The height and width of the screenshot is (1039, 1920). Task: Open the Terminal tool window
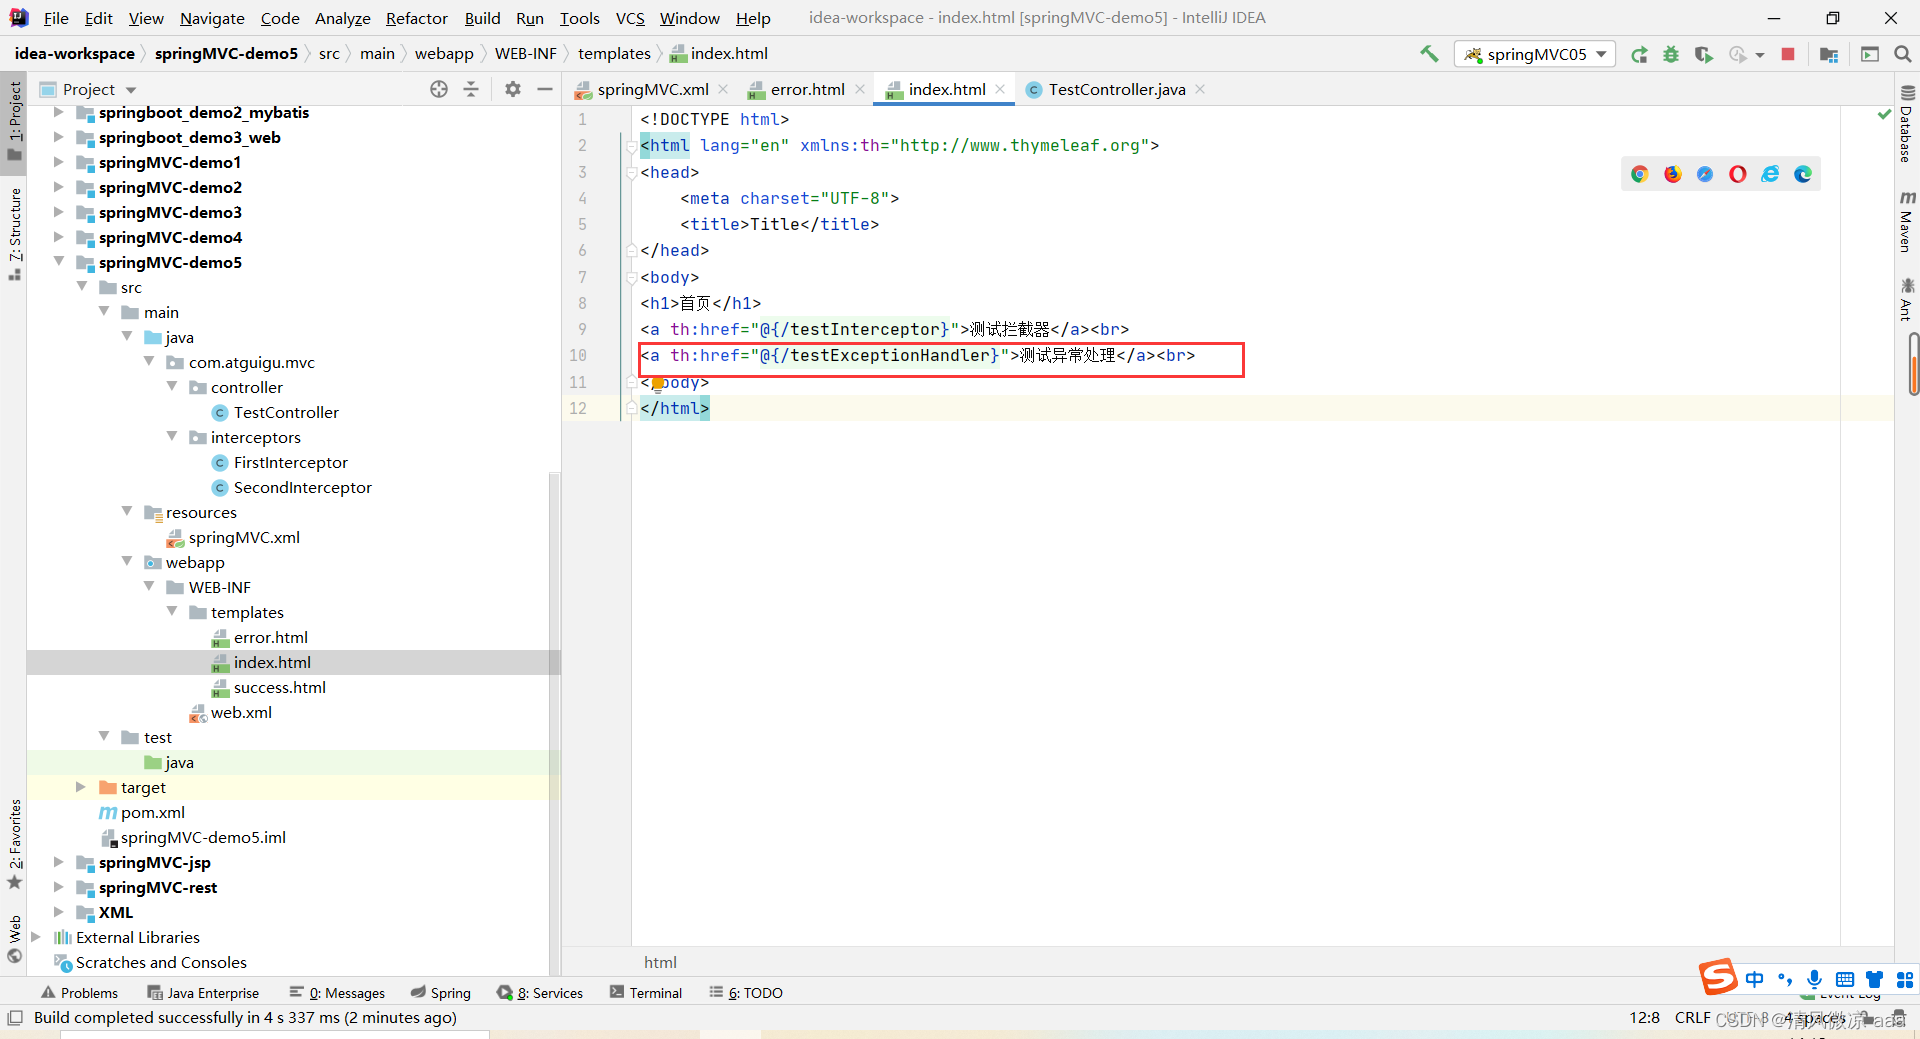(x=645, y=993)
